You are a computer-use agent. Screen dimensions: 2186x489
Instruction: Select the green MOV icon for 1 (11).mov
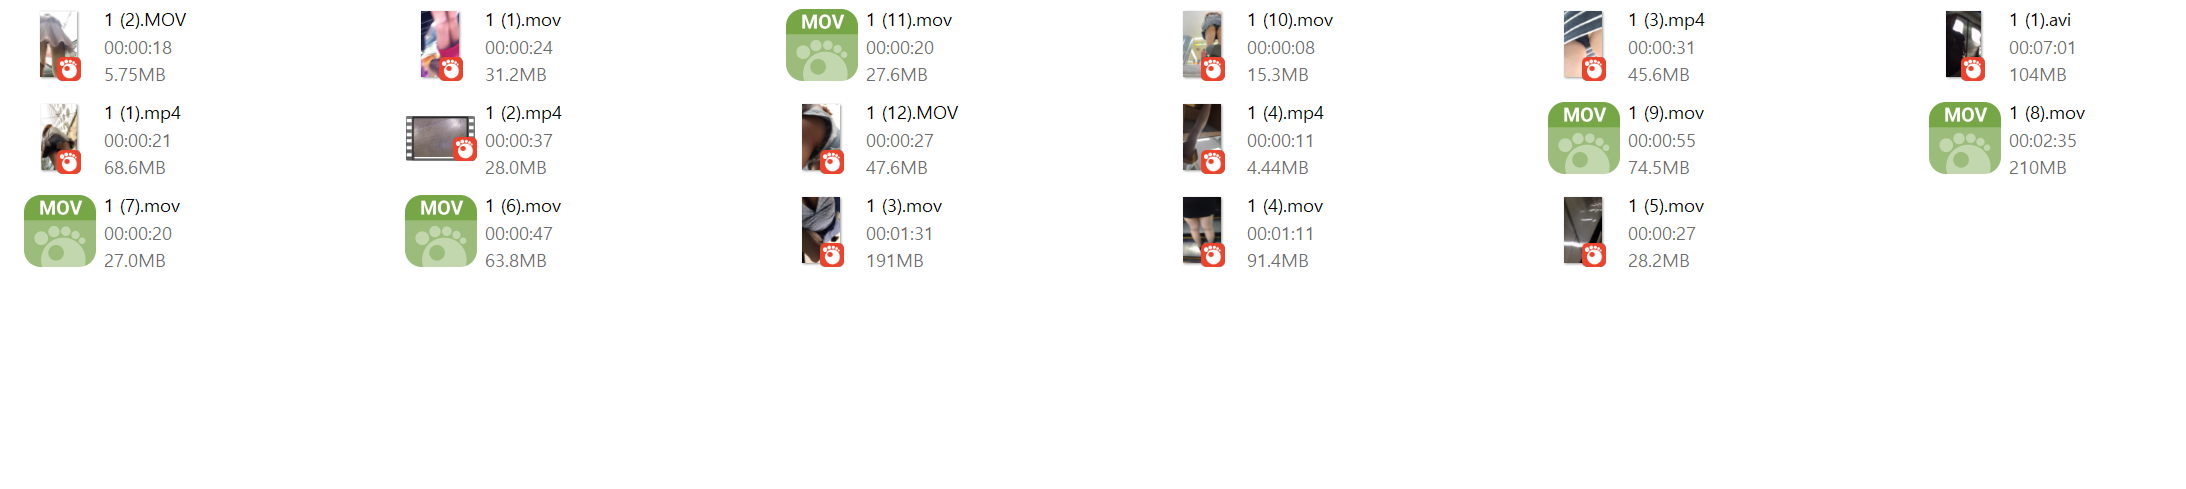pos(822,45)
